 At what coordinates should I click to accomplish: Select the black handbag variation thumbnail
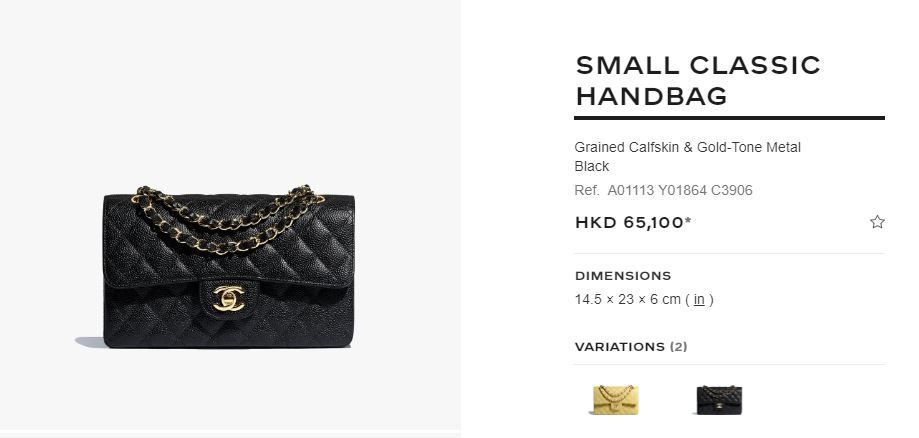(719, 399)
